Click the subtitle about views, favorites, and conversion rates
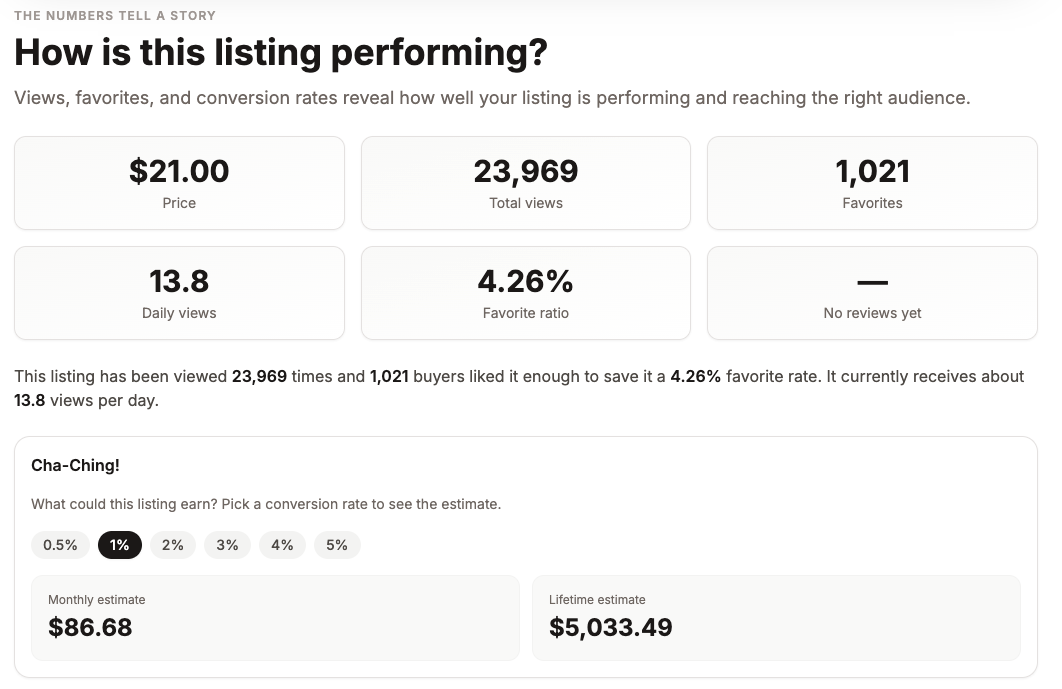Image resolution: width=1062 pixels, height=689 pixels. [492, 98]
